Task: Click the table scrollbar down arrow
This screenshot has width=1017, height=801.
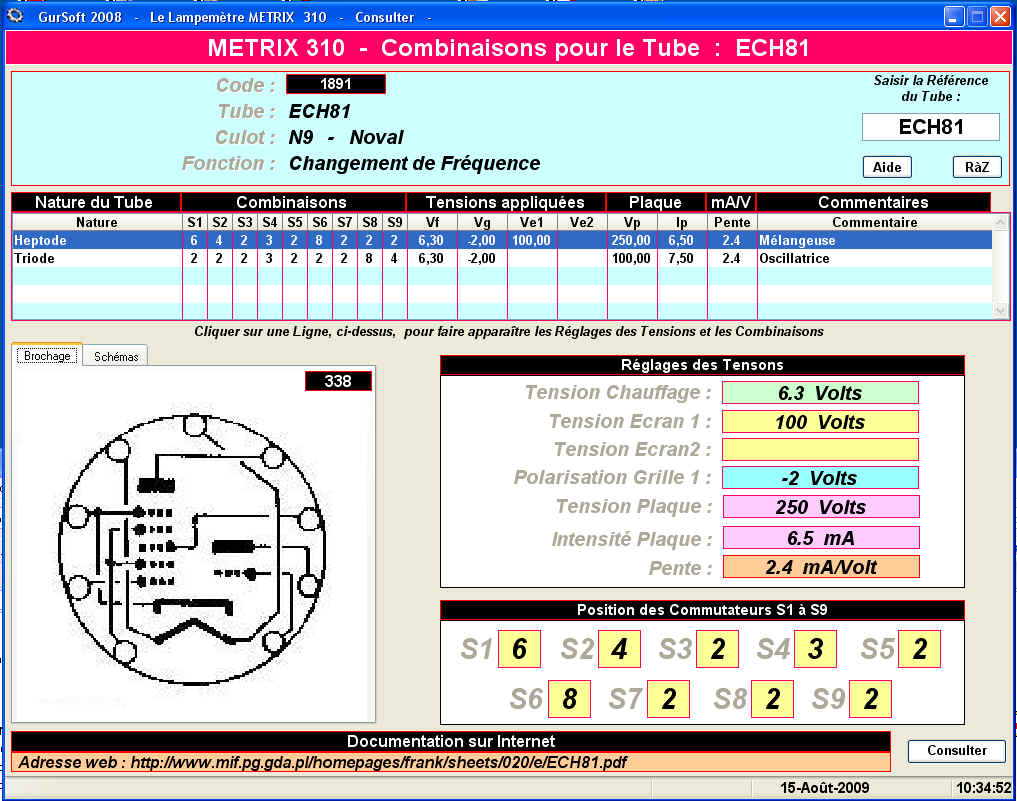Action: click(x=1000, y=311)
